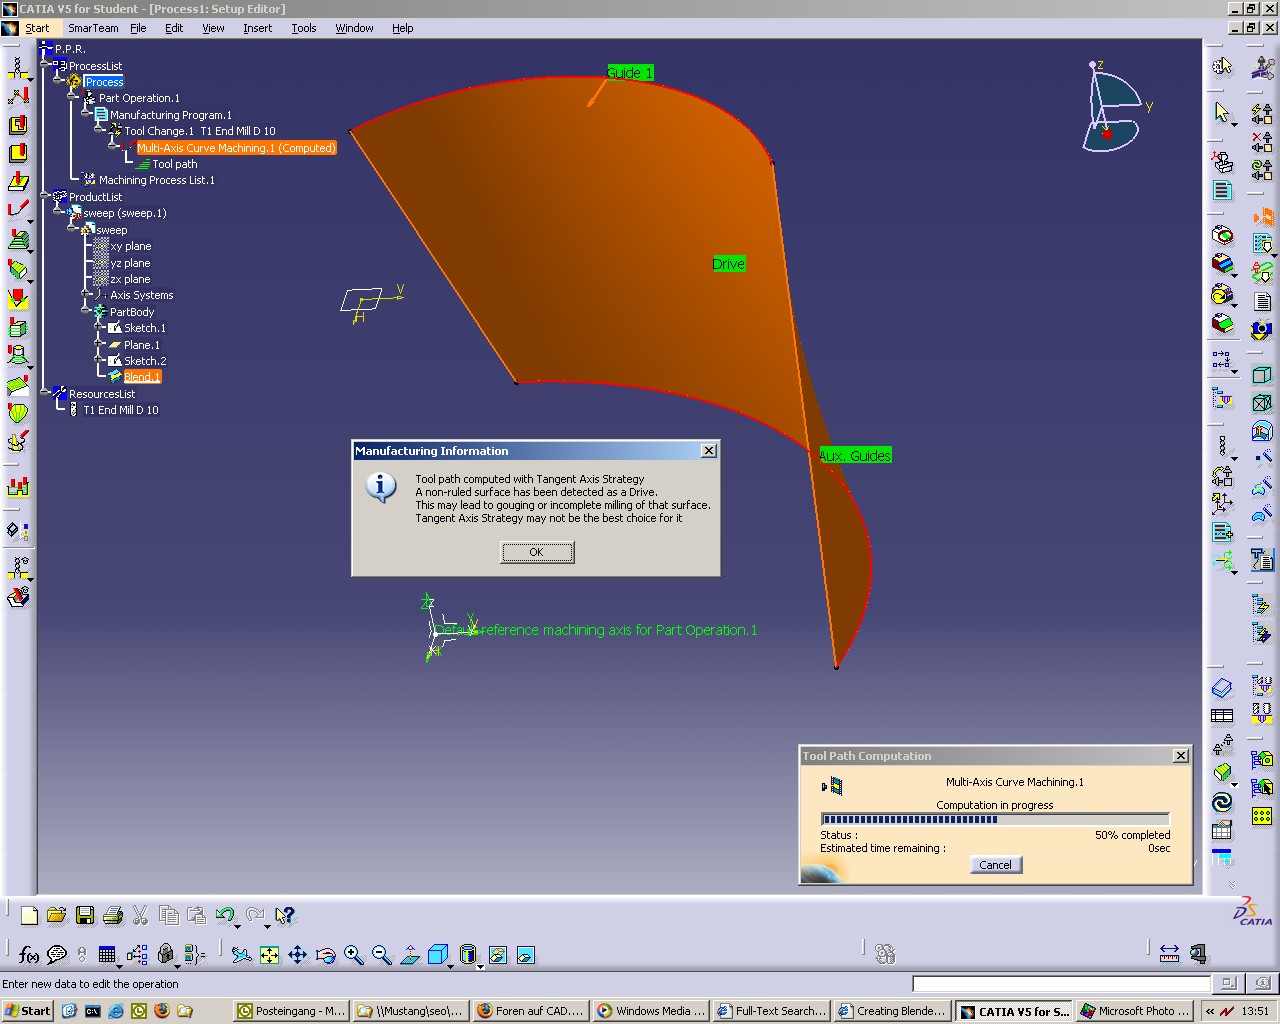The width and height of the screenshot is (1280, 1024).
Task: Click the Copy icon in bottom toolbar
Action: click(169, 915)
